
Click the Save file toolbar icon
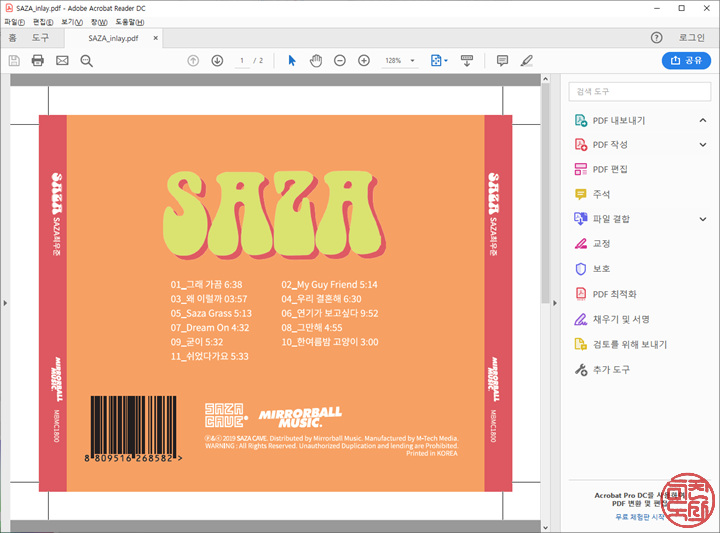14,61
